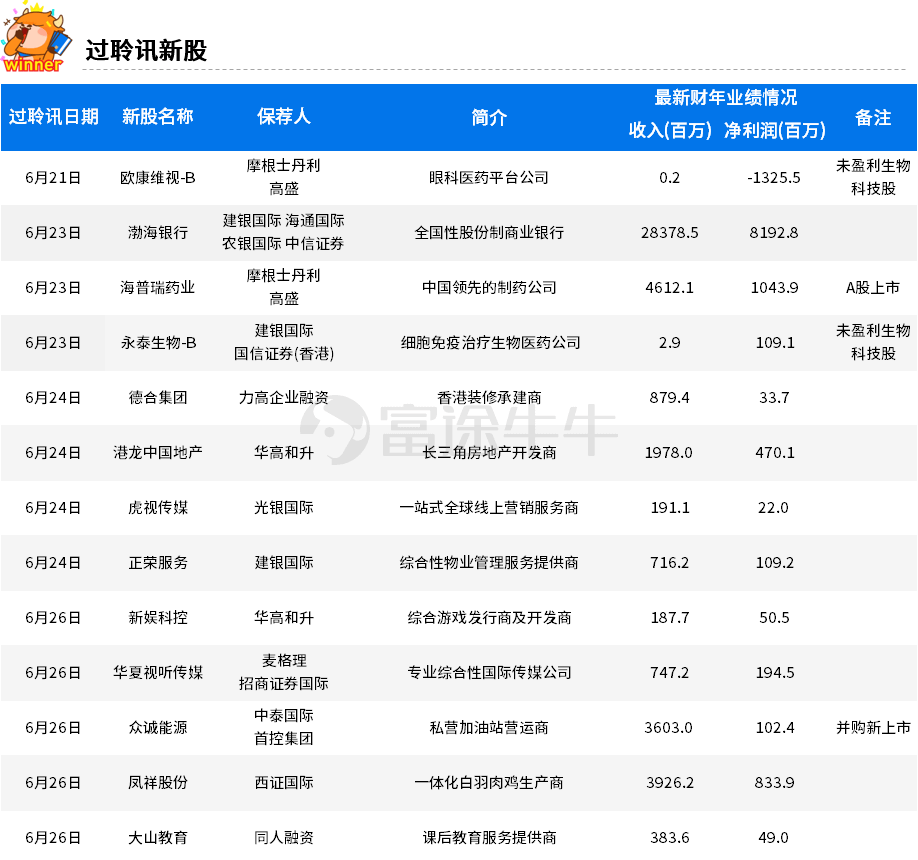The image size is (918, 860).
Task: Click sponsor 光银国际
Action: [x=284, y=508]
